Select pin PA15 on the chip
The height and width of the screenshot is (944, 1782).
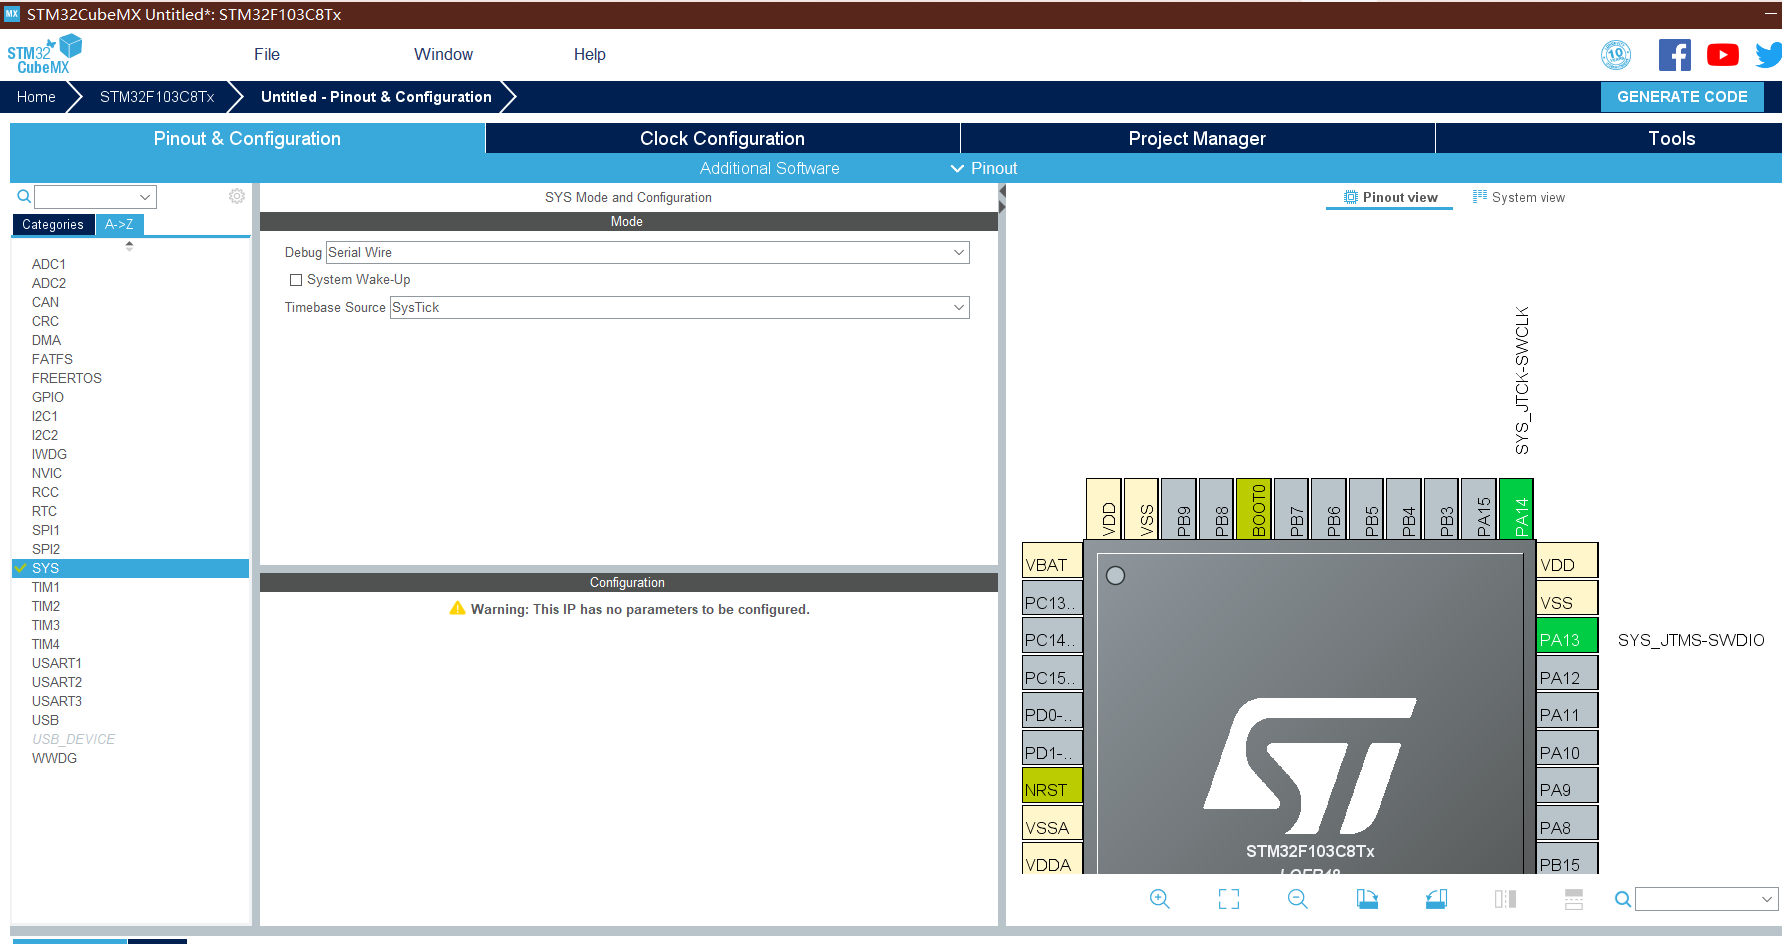[1479, 509]
